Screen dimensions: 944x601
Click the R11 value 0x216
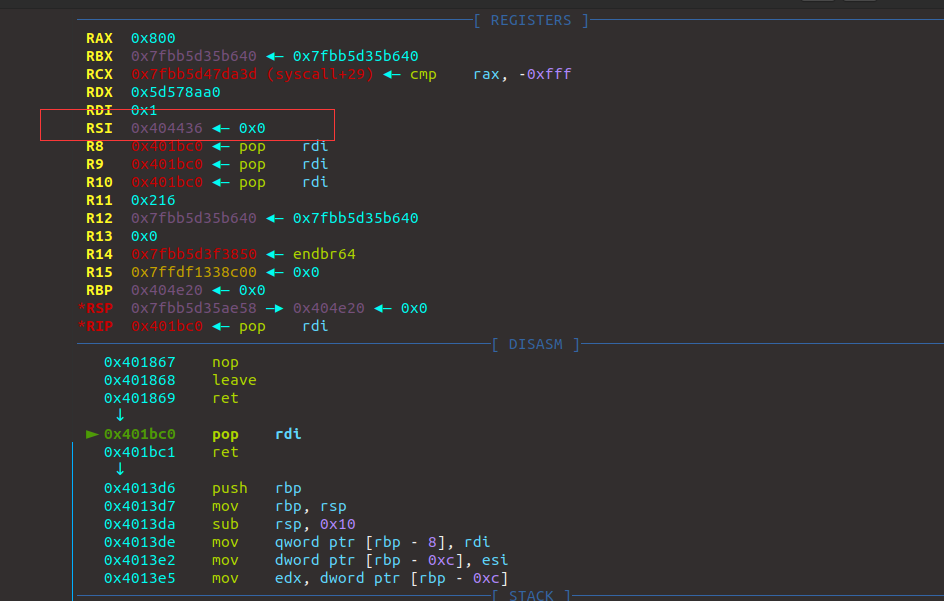(153, 201)
